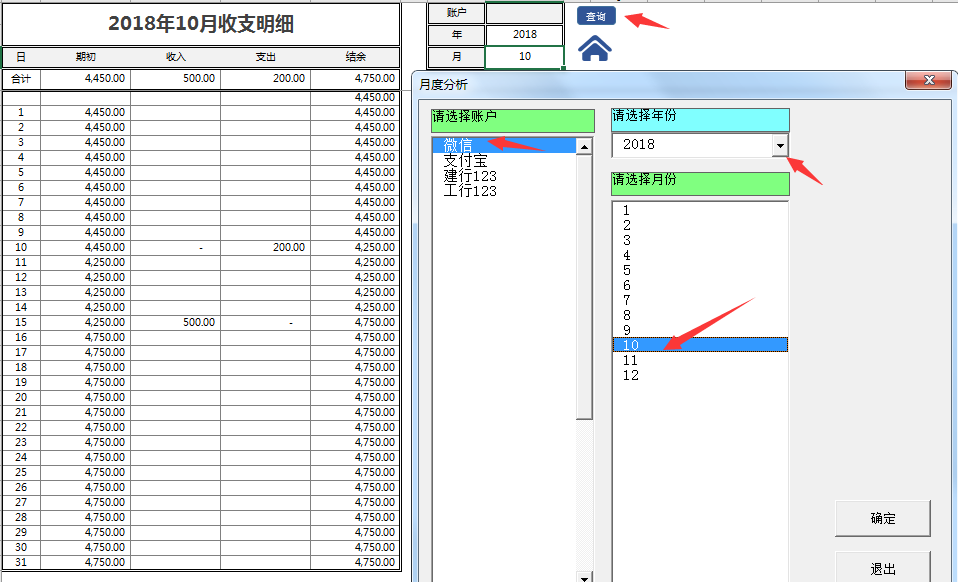
Task: Click total expense cell 200.00 in 合计 row
Action: click(x=265, y=79)
